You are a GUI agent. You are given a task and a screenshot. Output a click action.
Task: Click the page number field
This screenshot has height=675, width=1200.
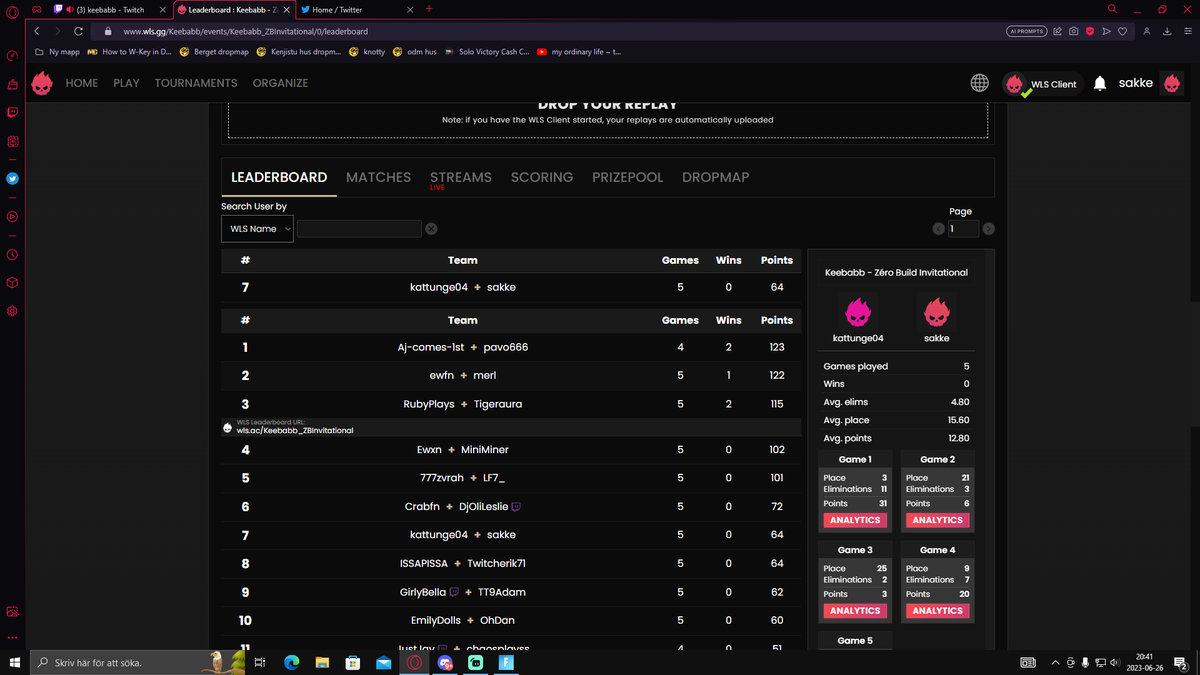pos(964,229)
